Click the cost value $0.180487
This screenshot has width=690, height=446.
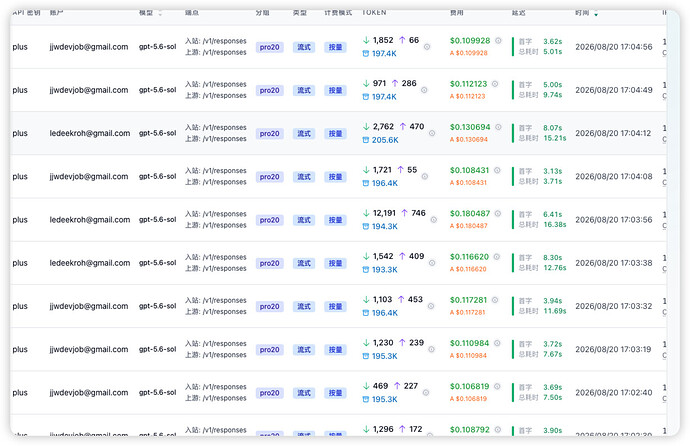click(470, 213)
